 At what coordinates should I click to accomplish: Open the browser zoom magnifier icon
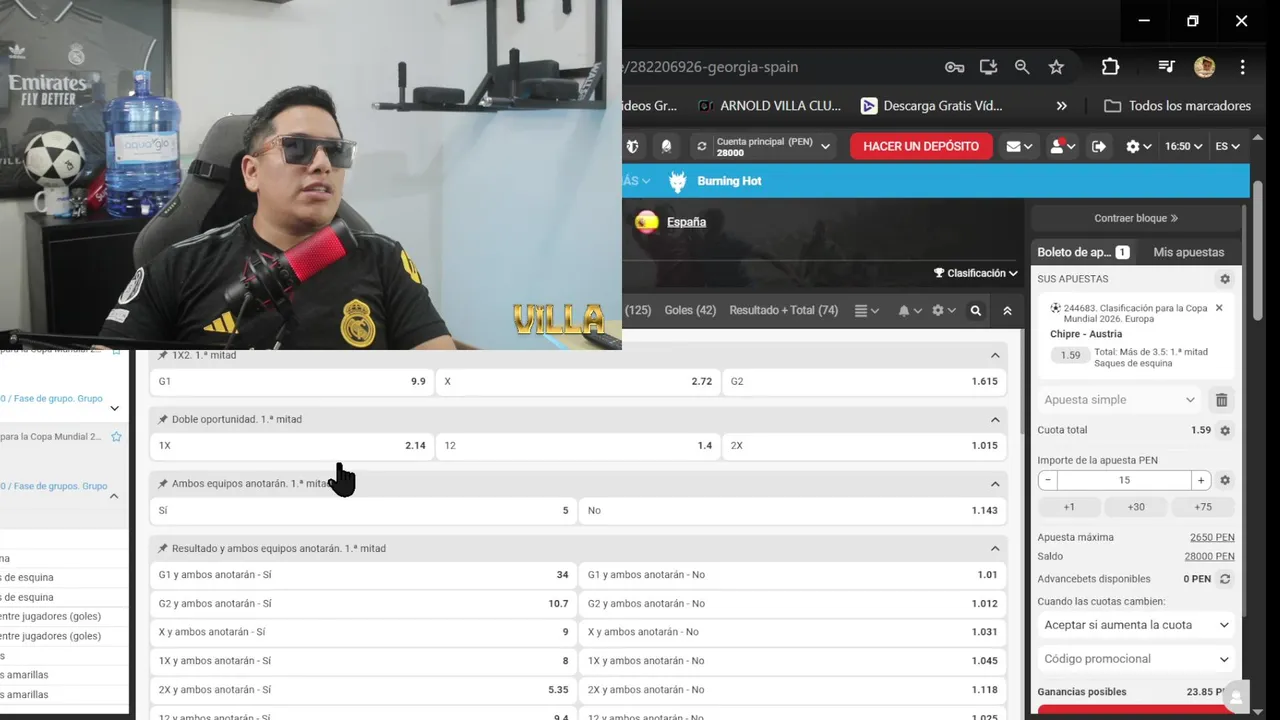(1022, 67)
